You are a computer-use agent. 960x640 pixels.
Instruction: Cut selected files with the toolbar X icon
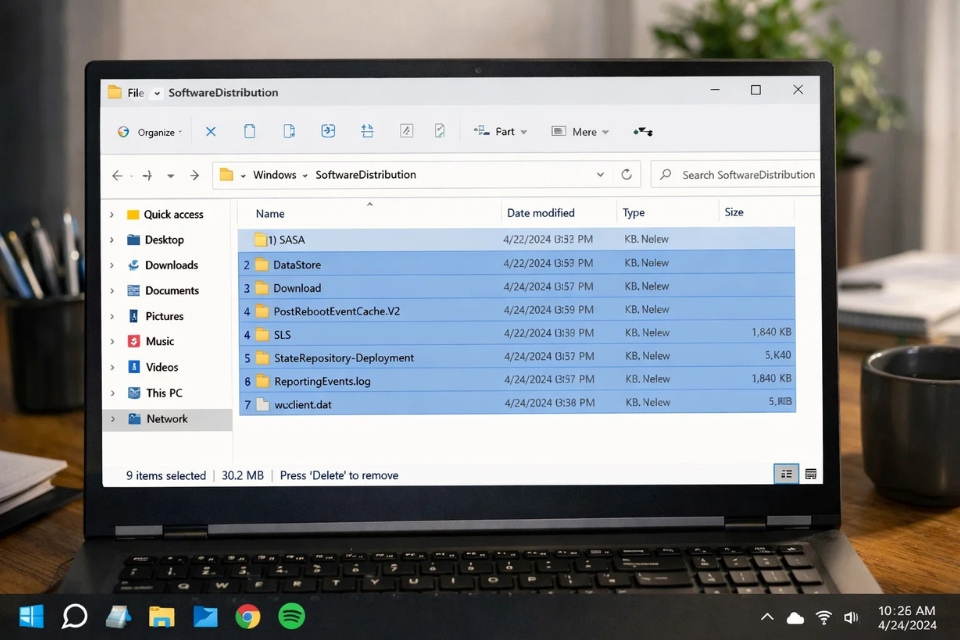pos(211,131)
